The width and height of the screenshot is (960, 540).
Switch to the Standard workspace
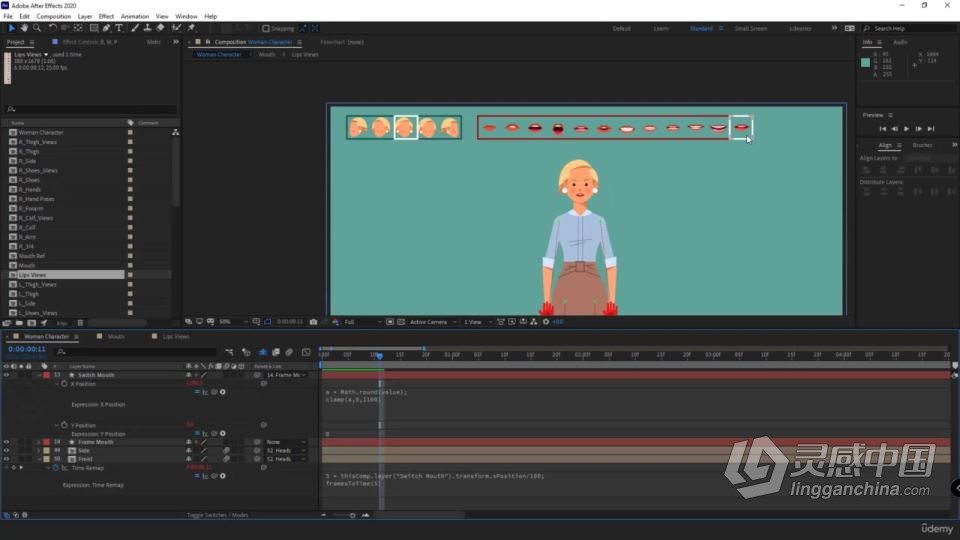coord(701,28)
